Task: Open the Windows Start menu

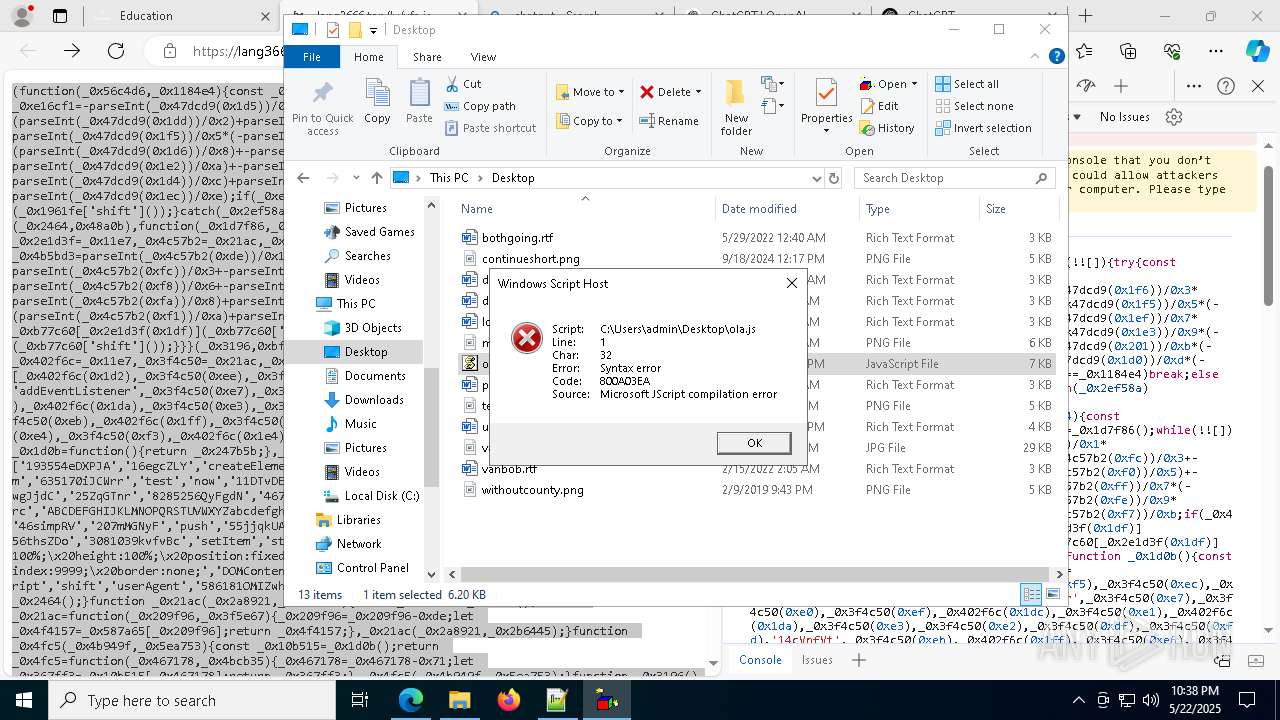Action: pos(24,700)
